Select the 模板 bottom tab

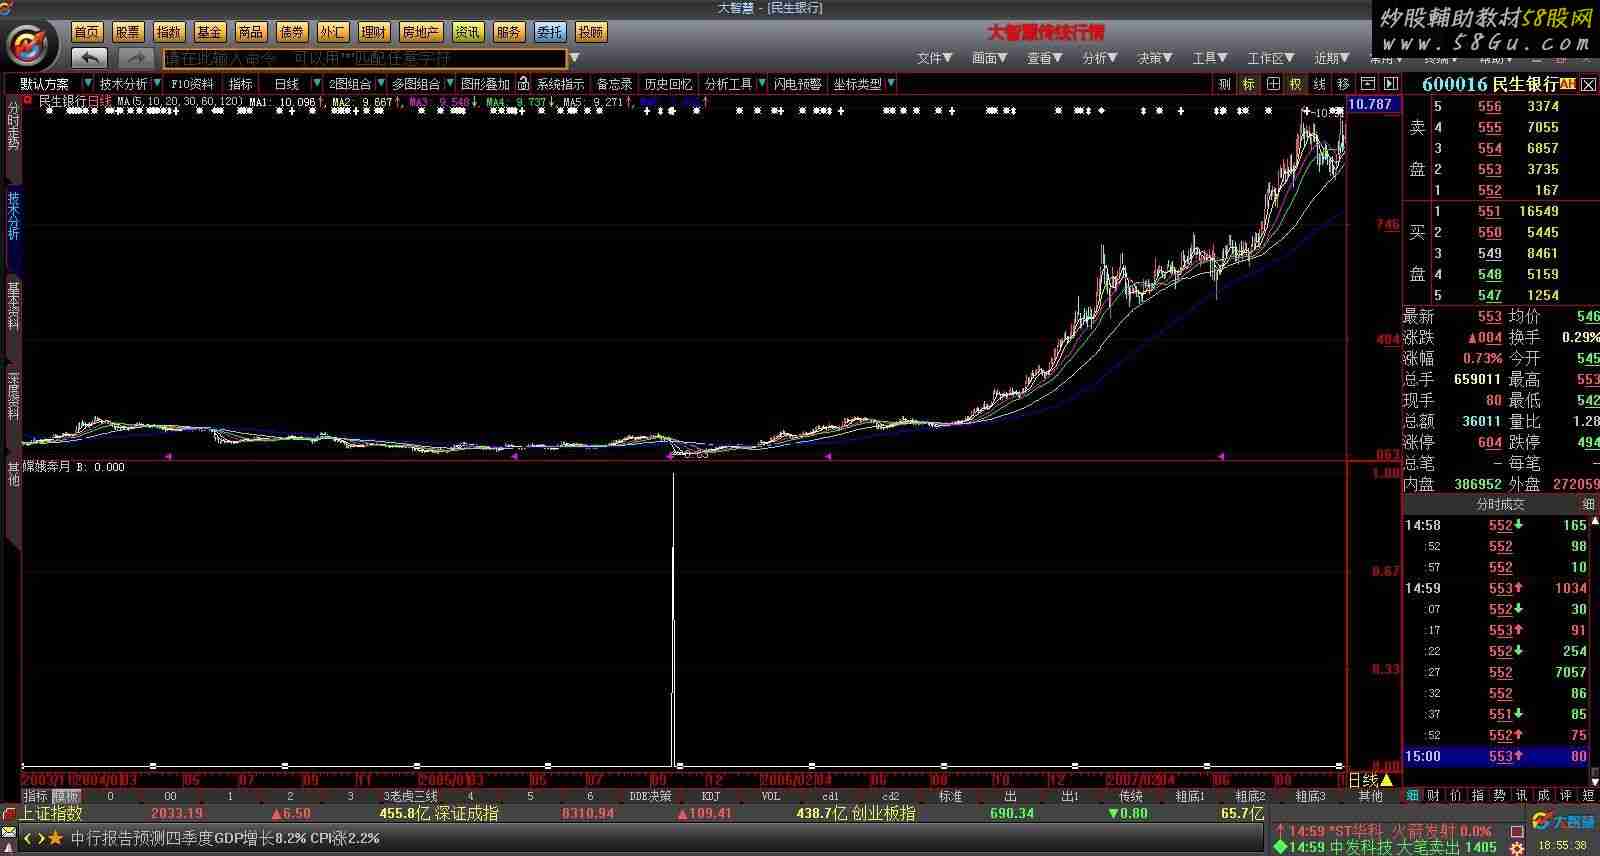point(66,796)
